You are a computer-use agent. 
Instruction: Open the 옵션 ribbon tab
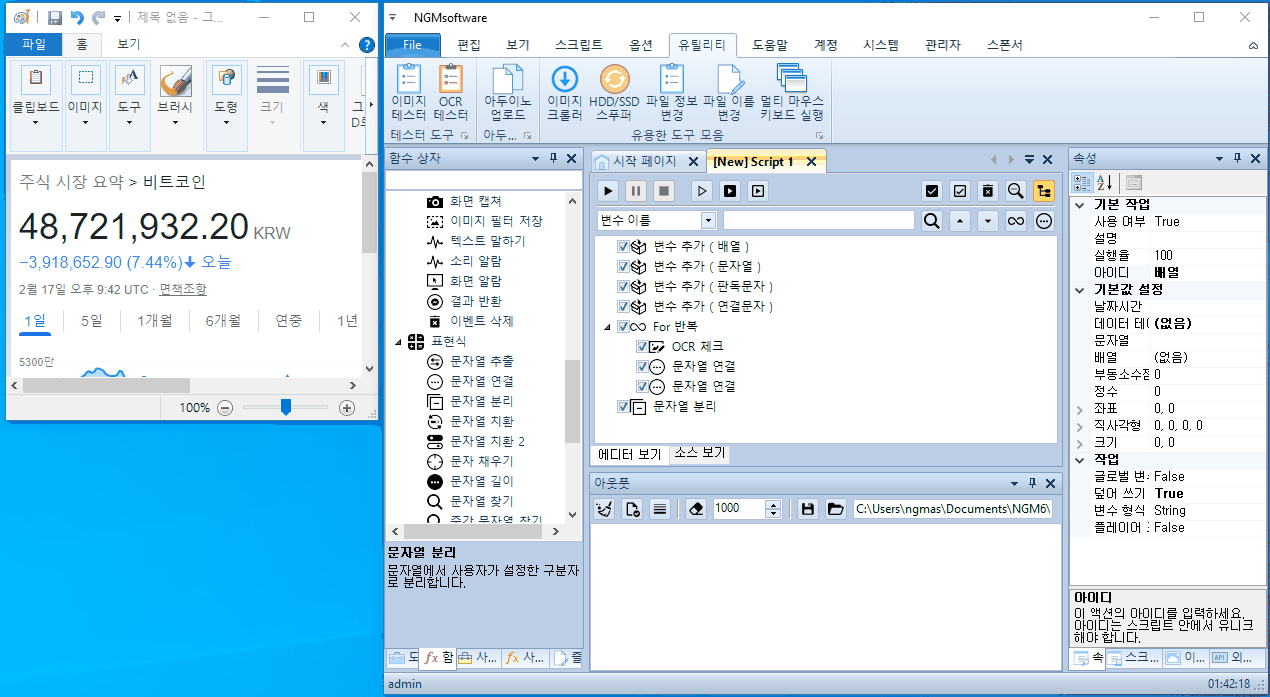pyautogui.click(x=641, y=45)
